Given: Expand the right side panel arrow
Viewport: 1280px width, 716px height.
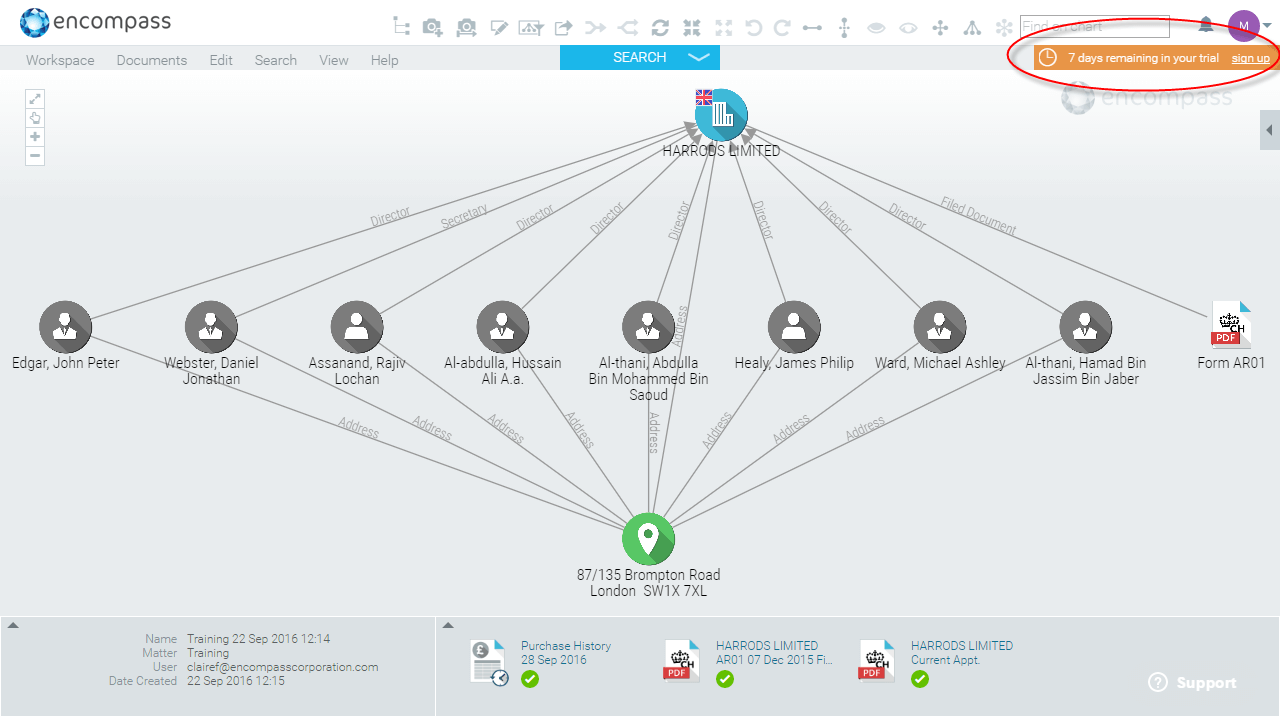Looking at the screenshot, I should pyautogui.click(x=1270, y=130).
